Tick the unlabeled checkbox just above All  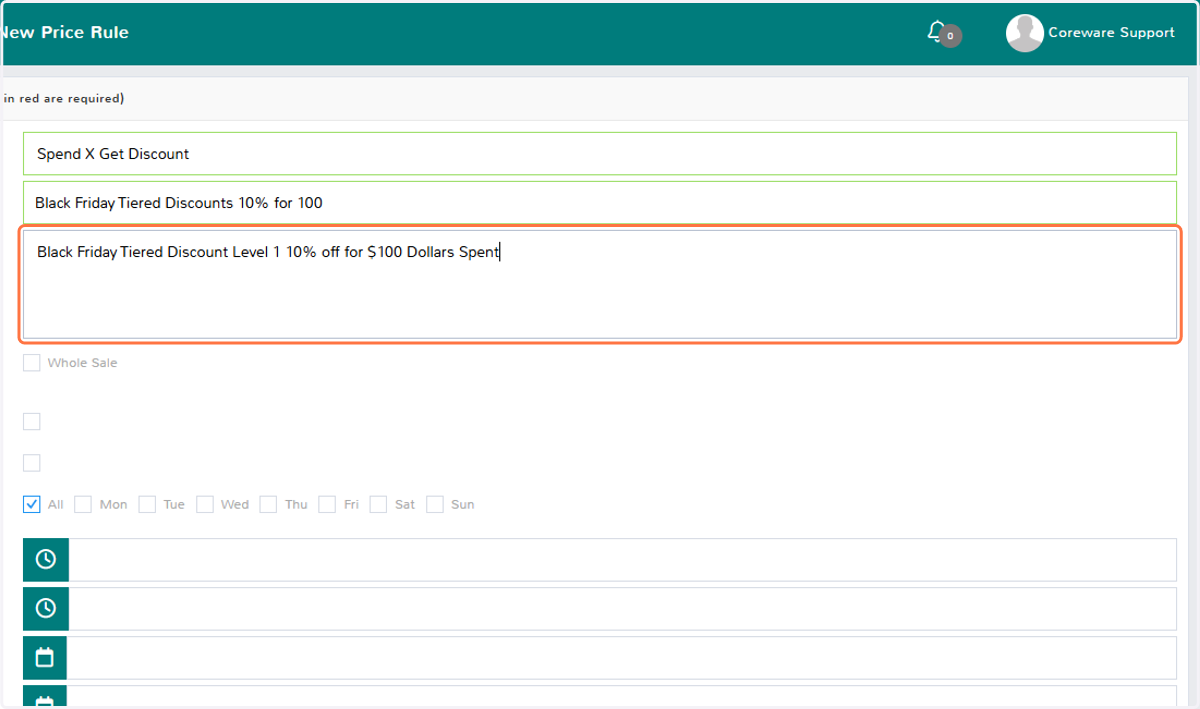coord(32,463)
